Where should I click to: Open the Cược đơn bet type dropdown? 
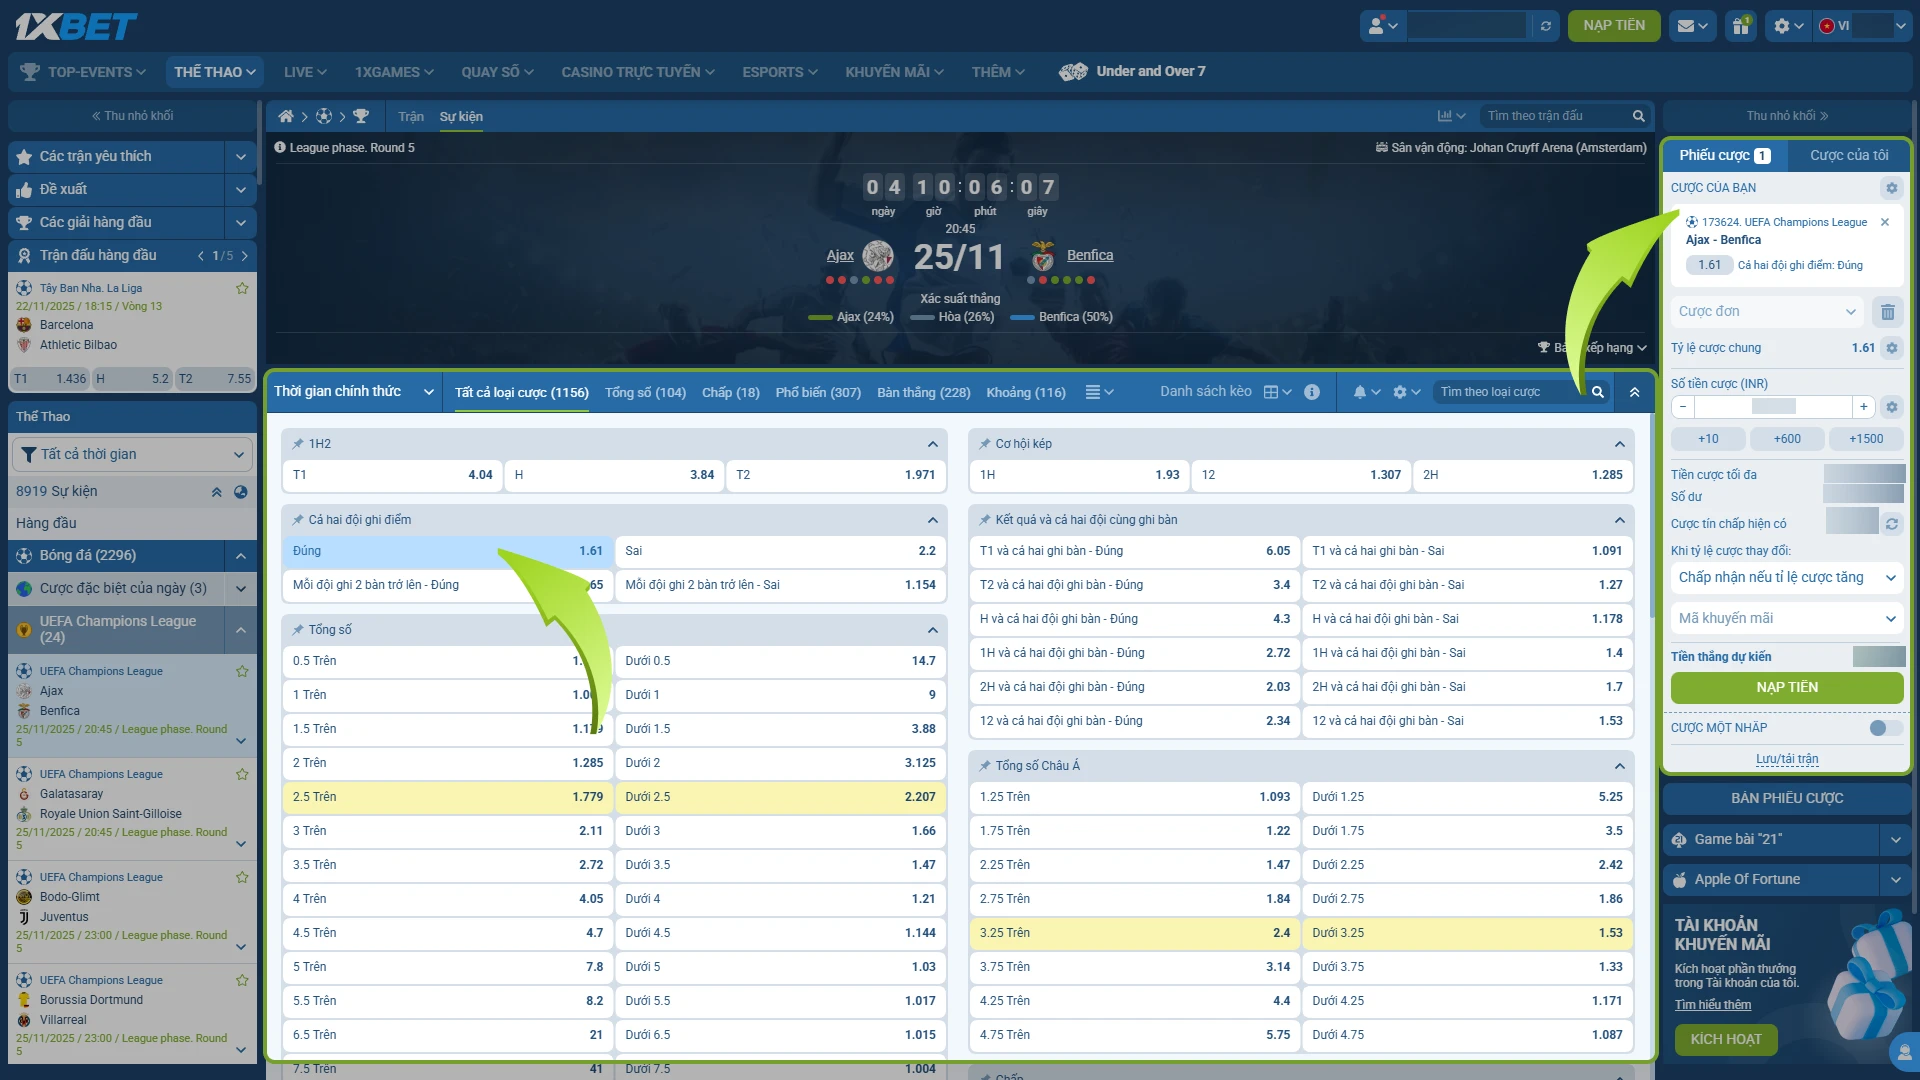(x=1767, y=312)
